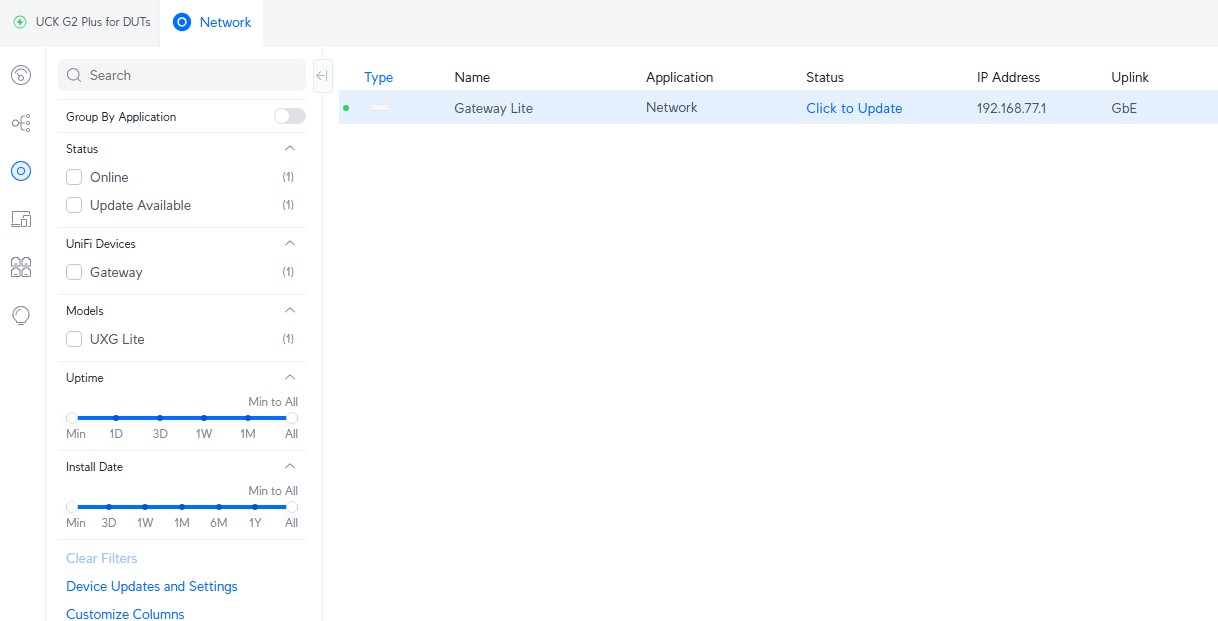1218x621 pixels.
Task: Enable the Update Available checkbox
Action: click(74, 205)
